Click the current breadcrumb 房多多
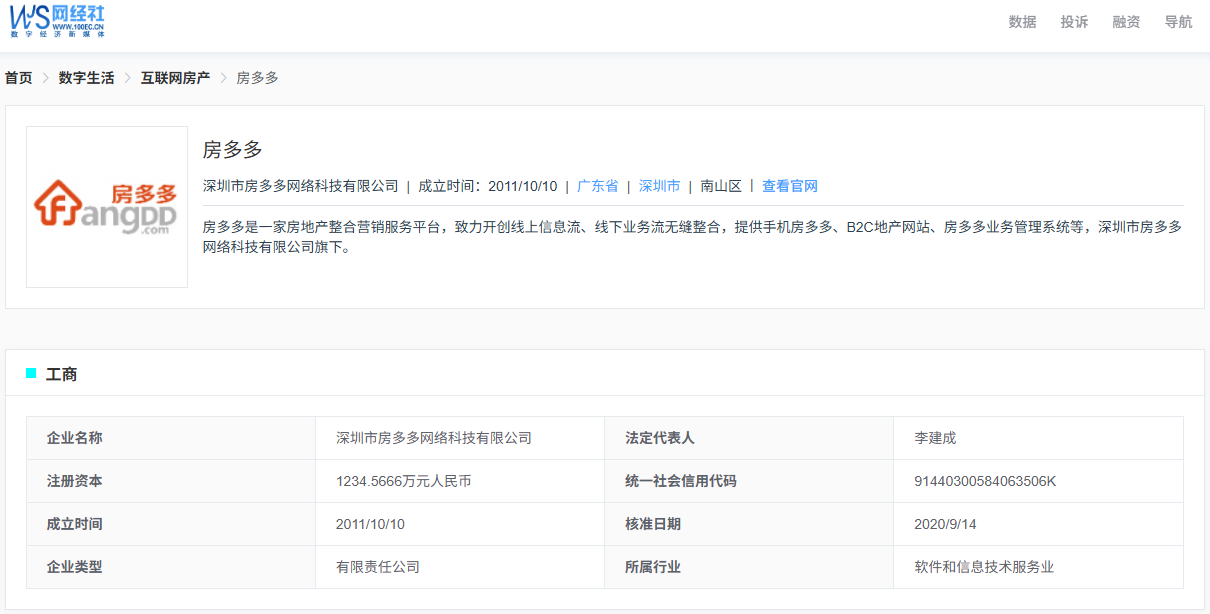The image size is (1210, 614). click(x=257, y=78)
